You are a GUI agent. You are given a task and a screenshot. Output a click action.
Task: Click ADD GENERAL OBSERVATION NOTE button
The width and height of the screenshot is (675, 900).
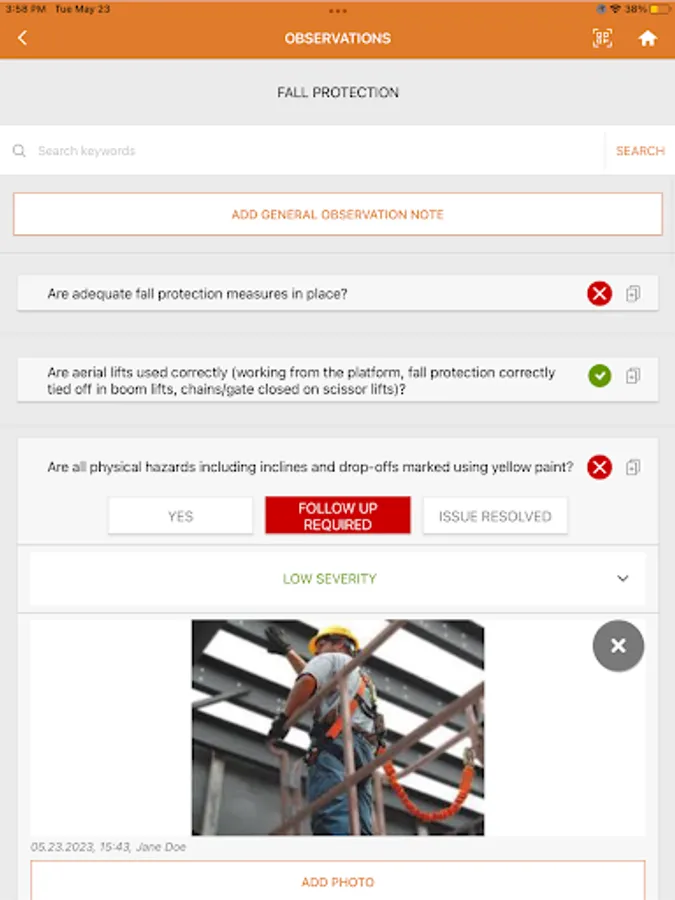338,214
